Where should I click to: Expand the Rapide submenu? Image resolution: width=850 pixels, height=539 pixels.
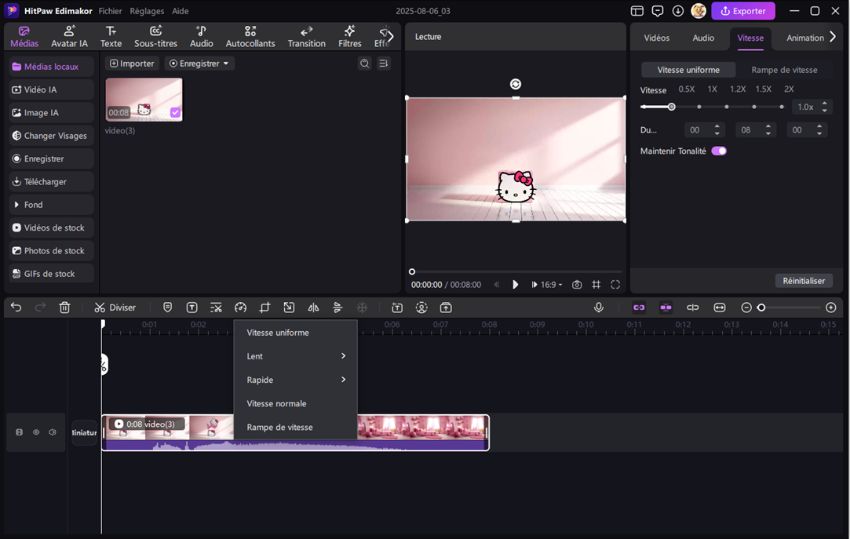295,380
